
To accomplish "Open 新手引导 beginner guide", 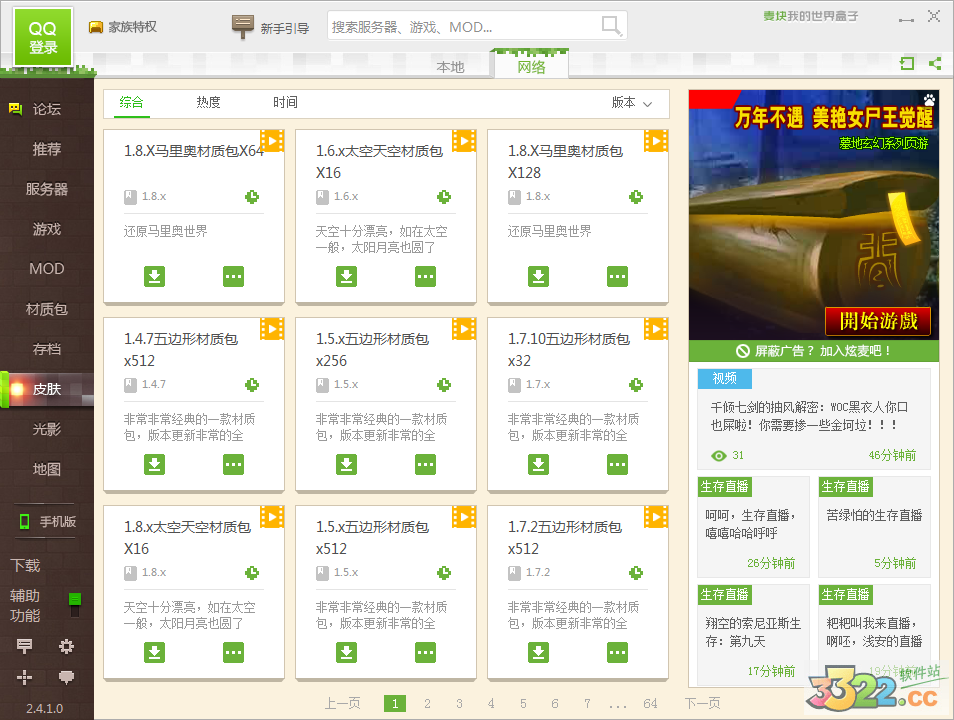I will 271,28.
